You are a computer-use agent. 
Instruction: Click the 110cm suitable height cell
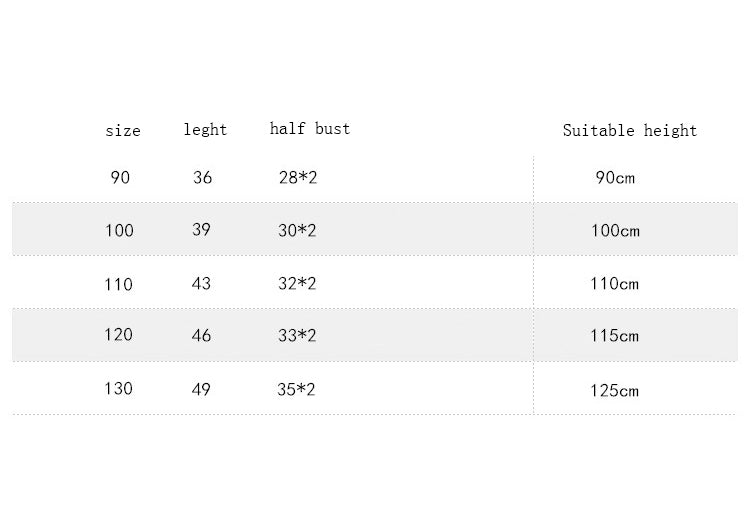click(x=614, y=283)
